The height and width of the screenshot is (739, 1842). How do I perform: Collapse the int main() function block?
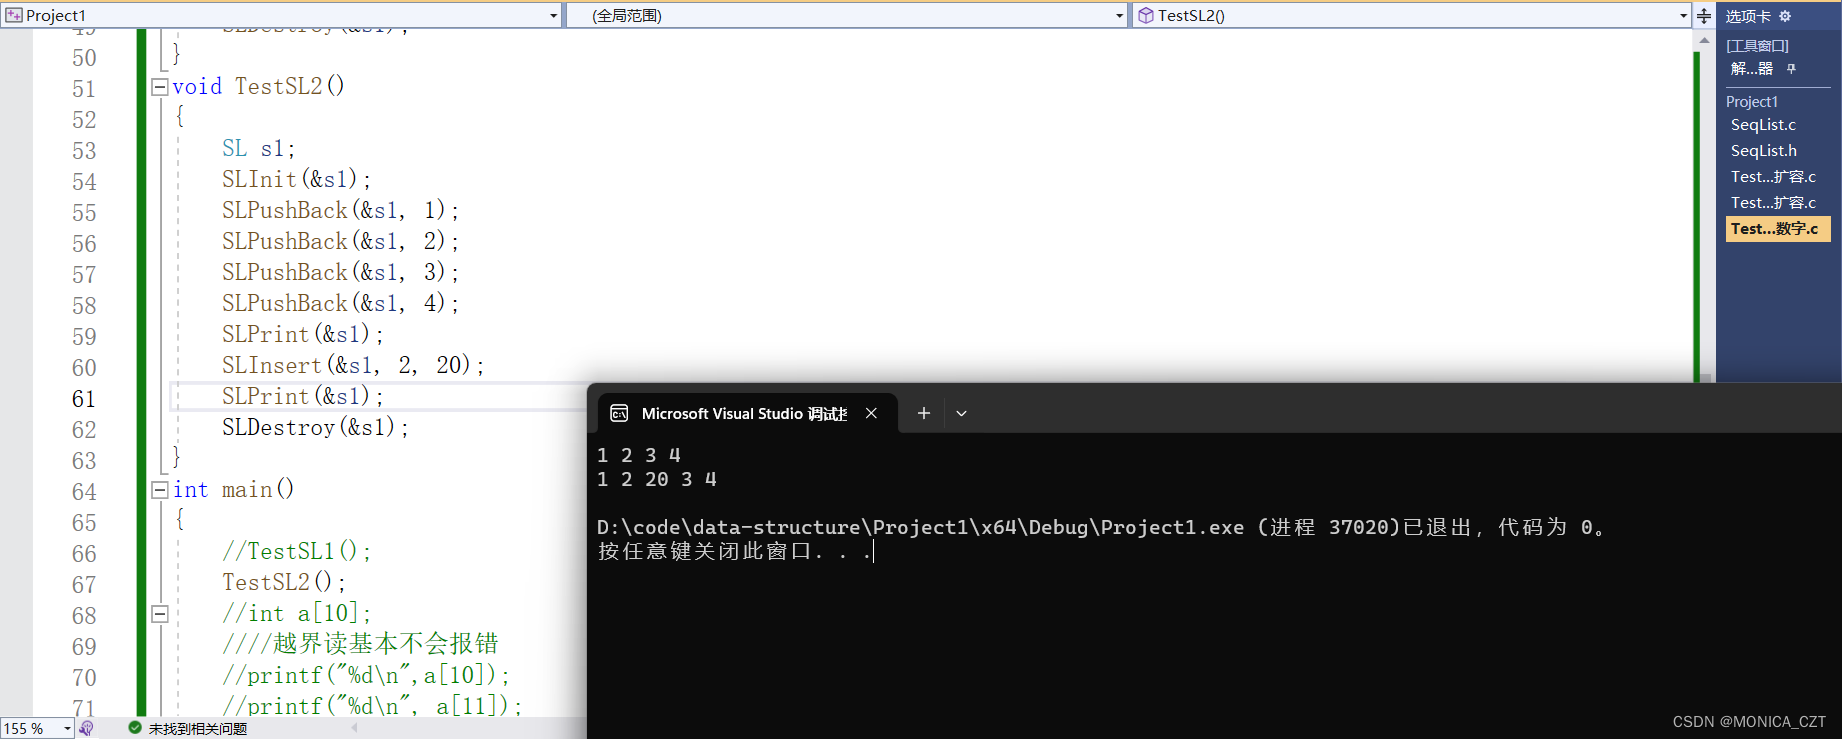[x=160, y=490]
